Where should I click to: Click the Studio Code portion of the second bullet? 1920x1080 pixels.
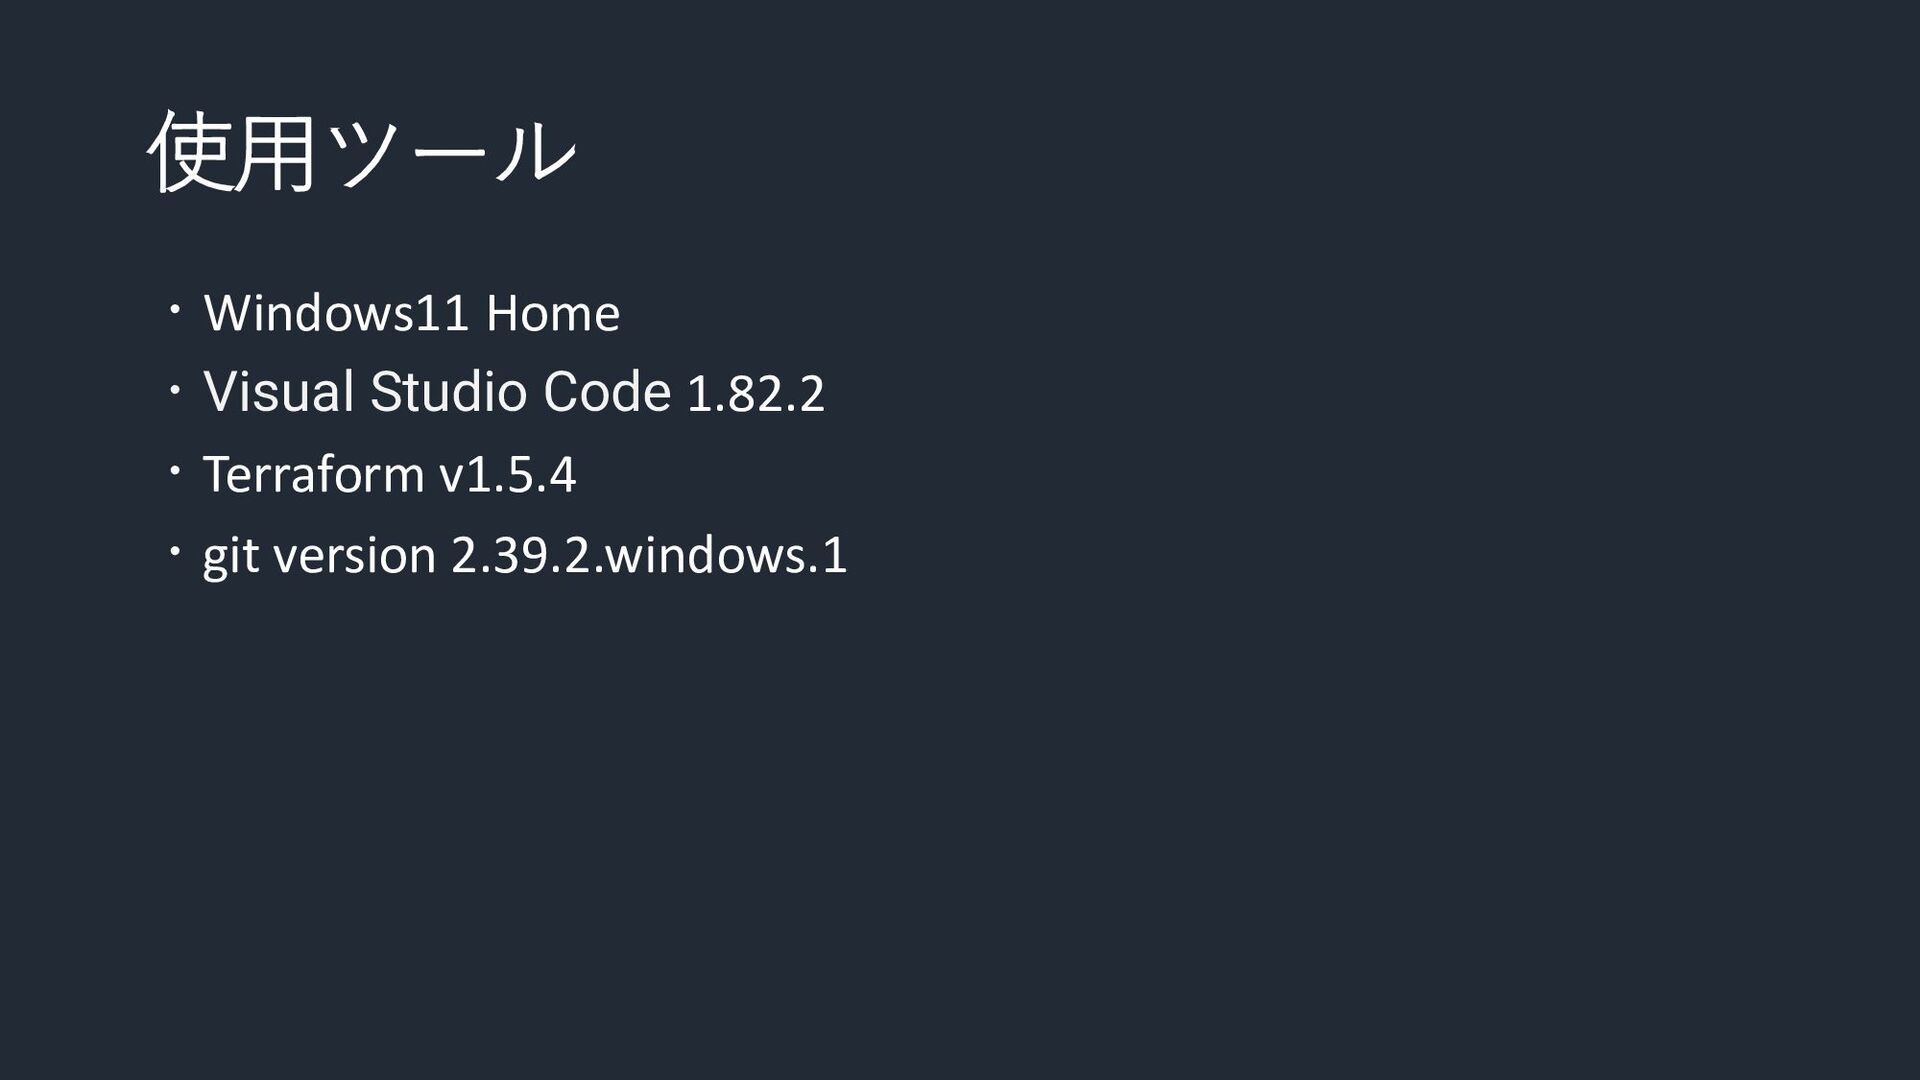(x=520, y=391)
